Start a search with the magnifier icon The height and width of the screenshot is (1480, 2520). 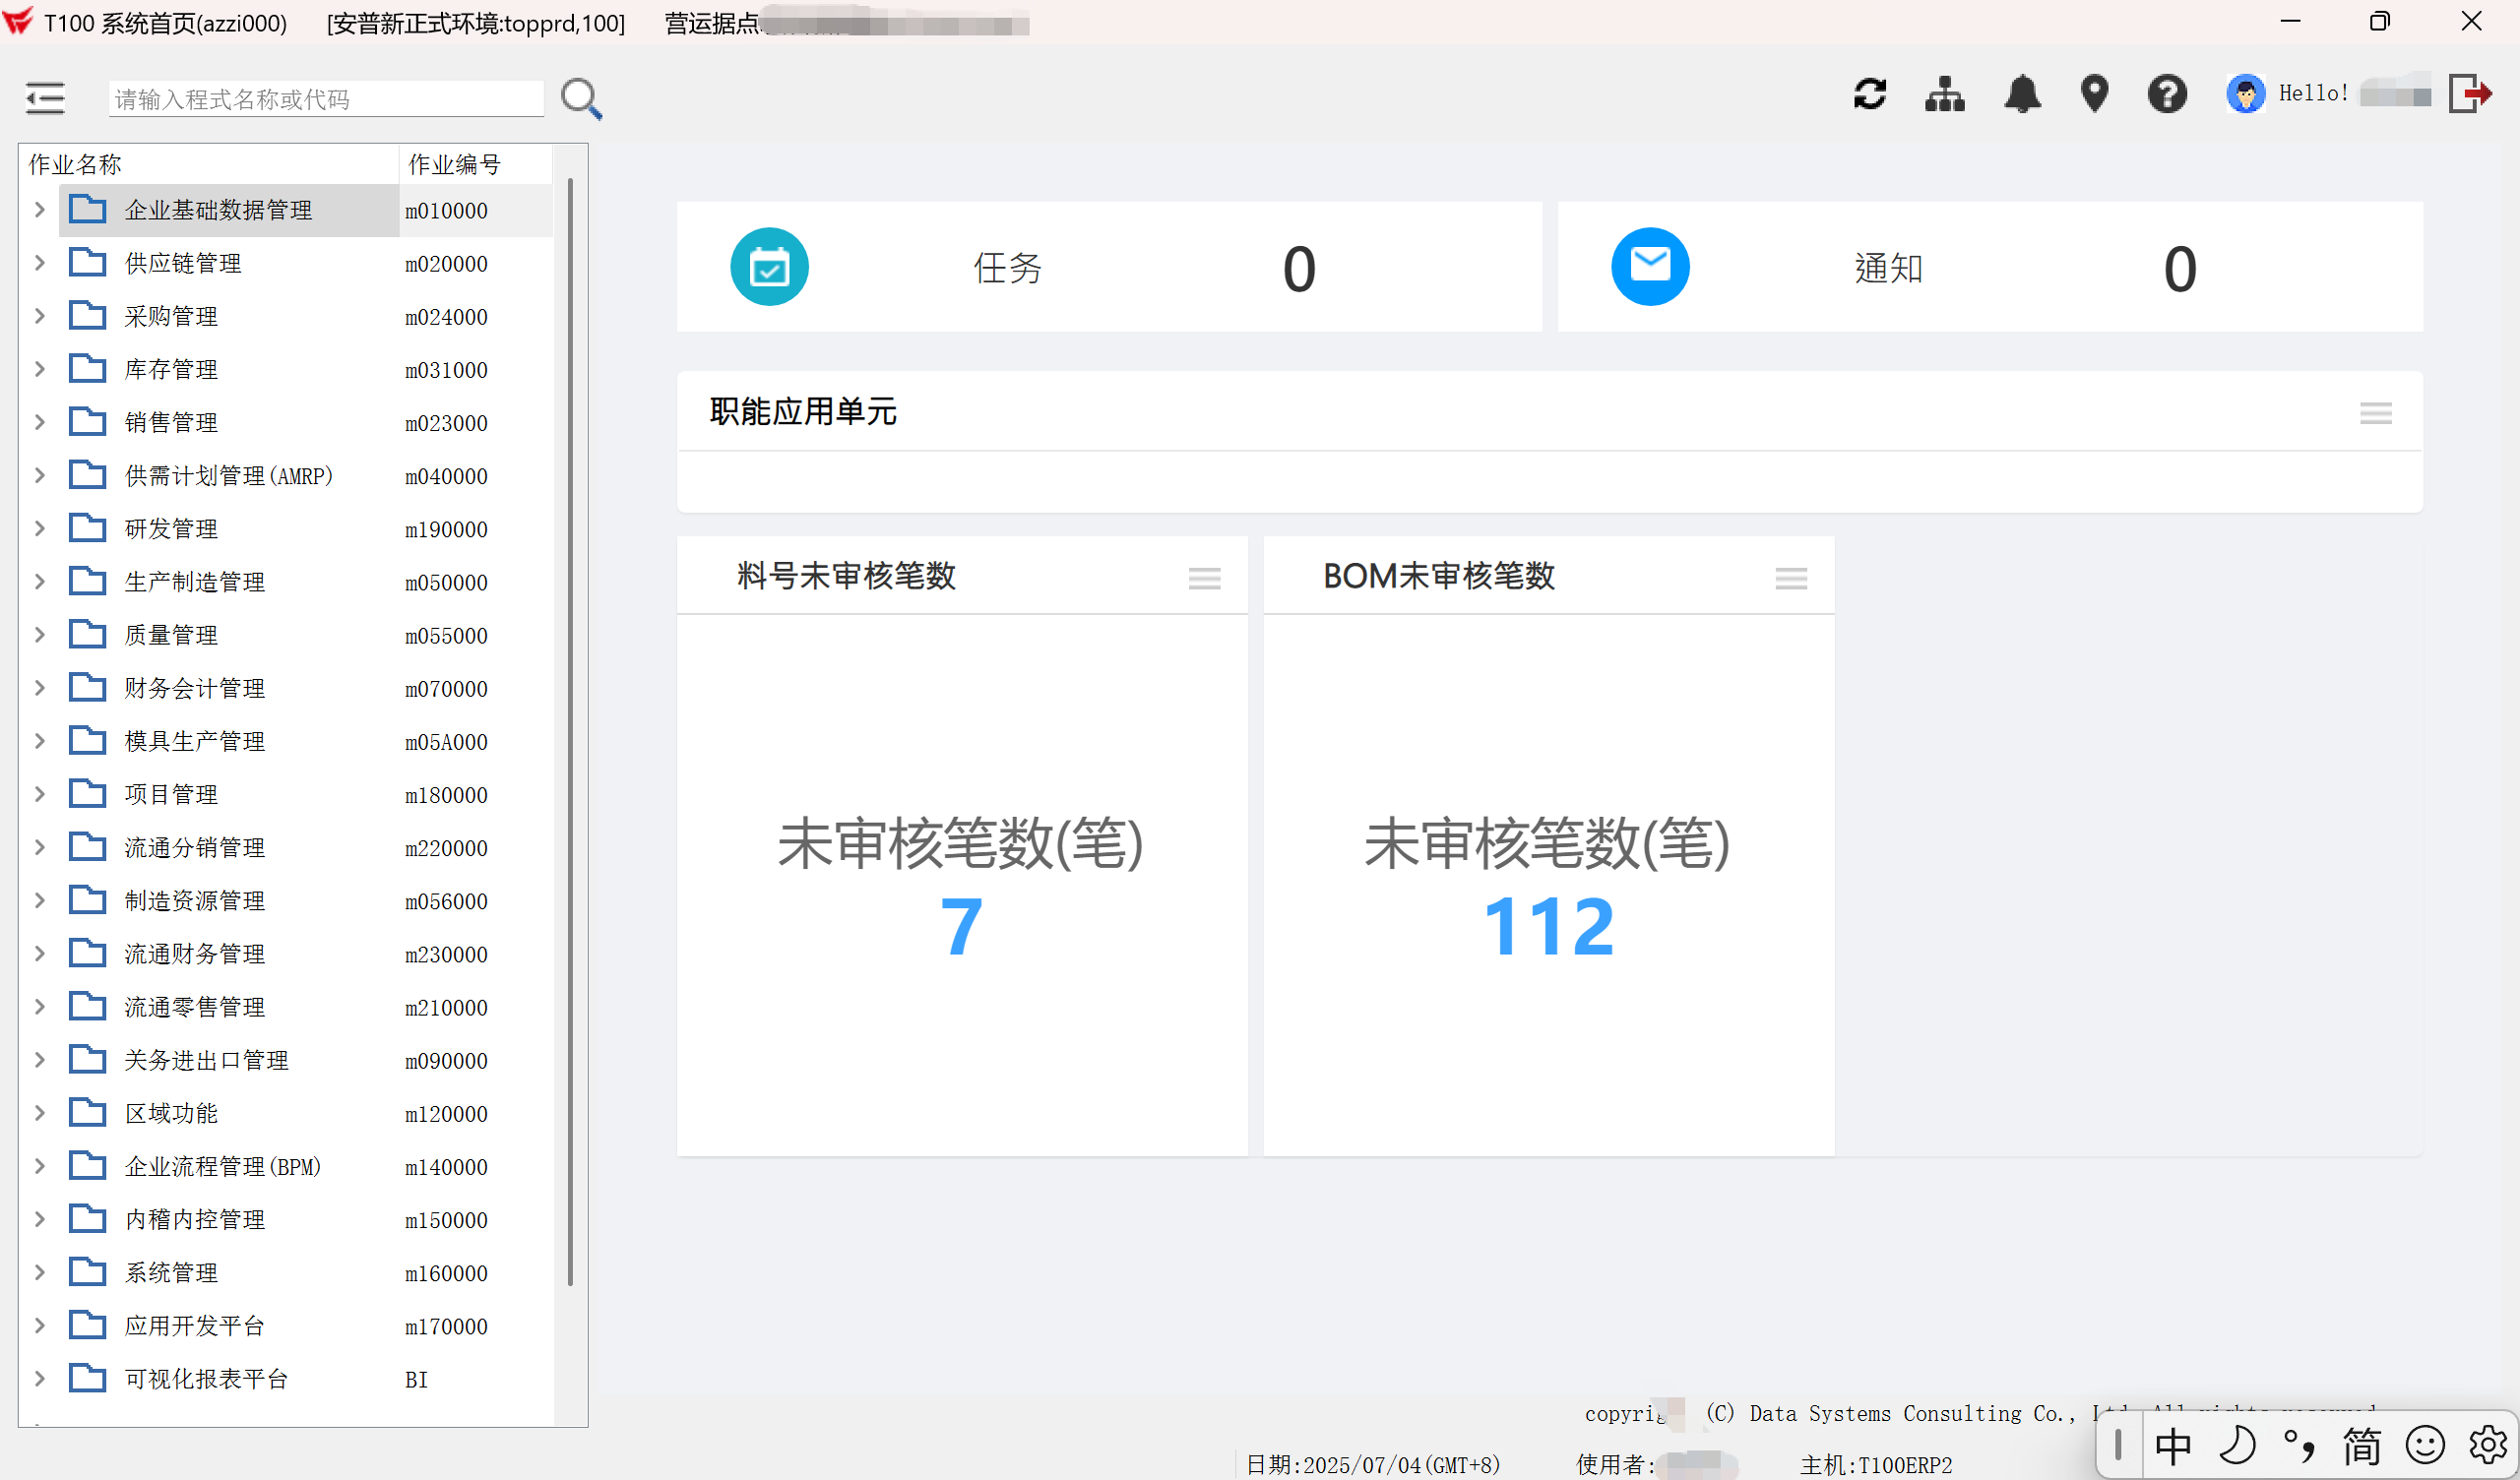click(x=580, y=97)
